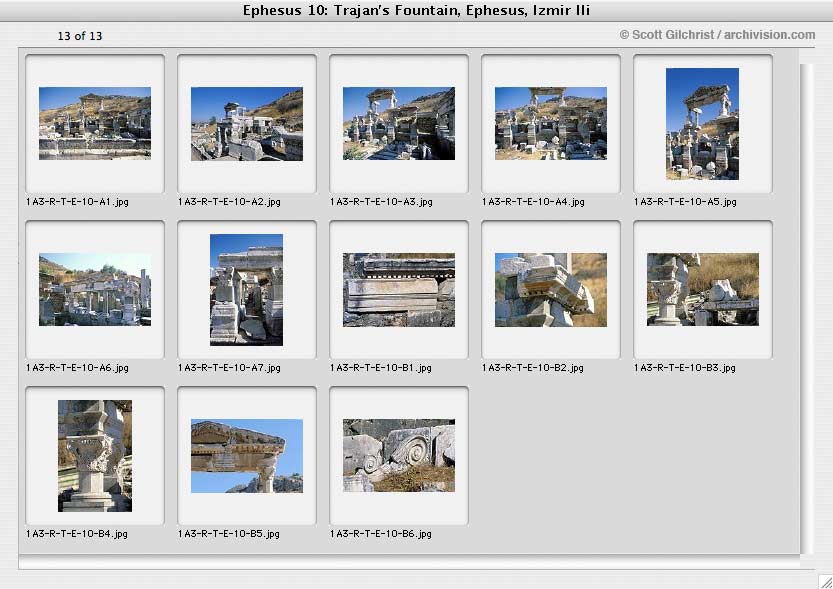Click filename label 1A3-R-T-E-10-B5.jpg
Screen dimensions: 833x589
click(x=228, y=534)
